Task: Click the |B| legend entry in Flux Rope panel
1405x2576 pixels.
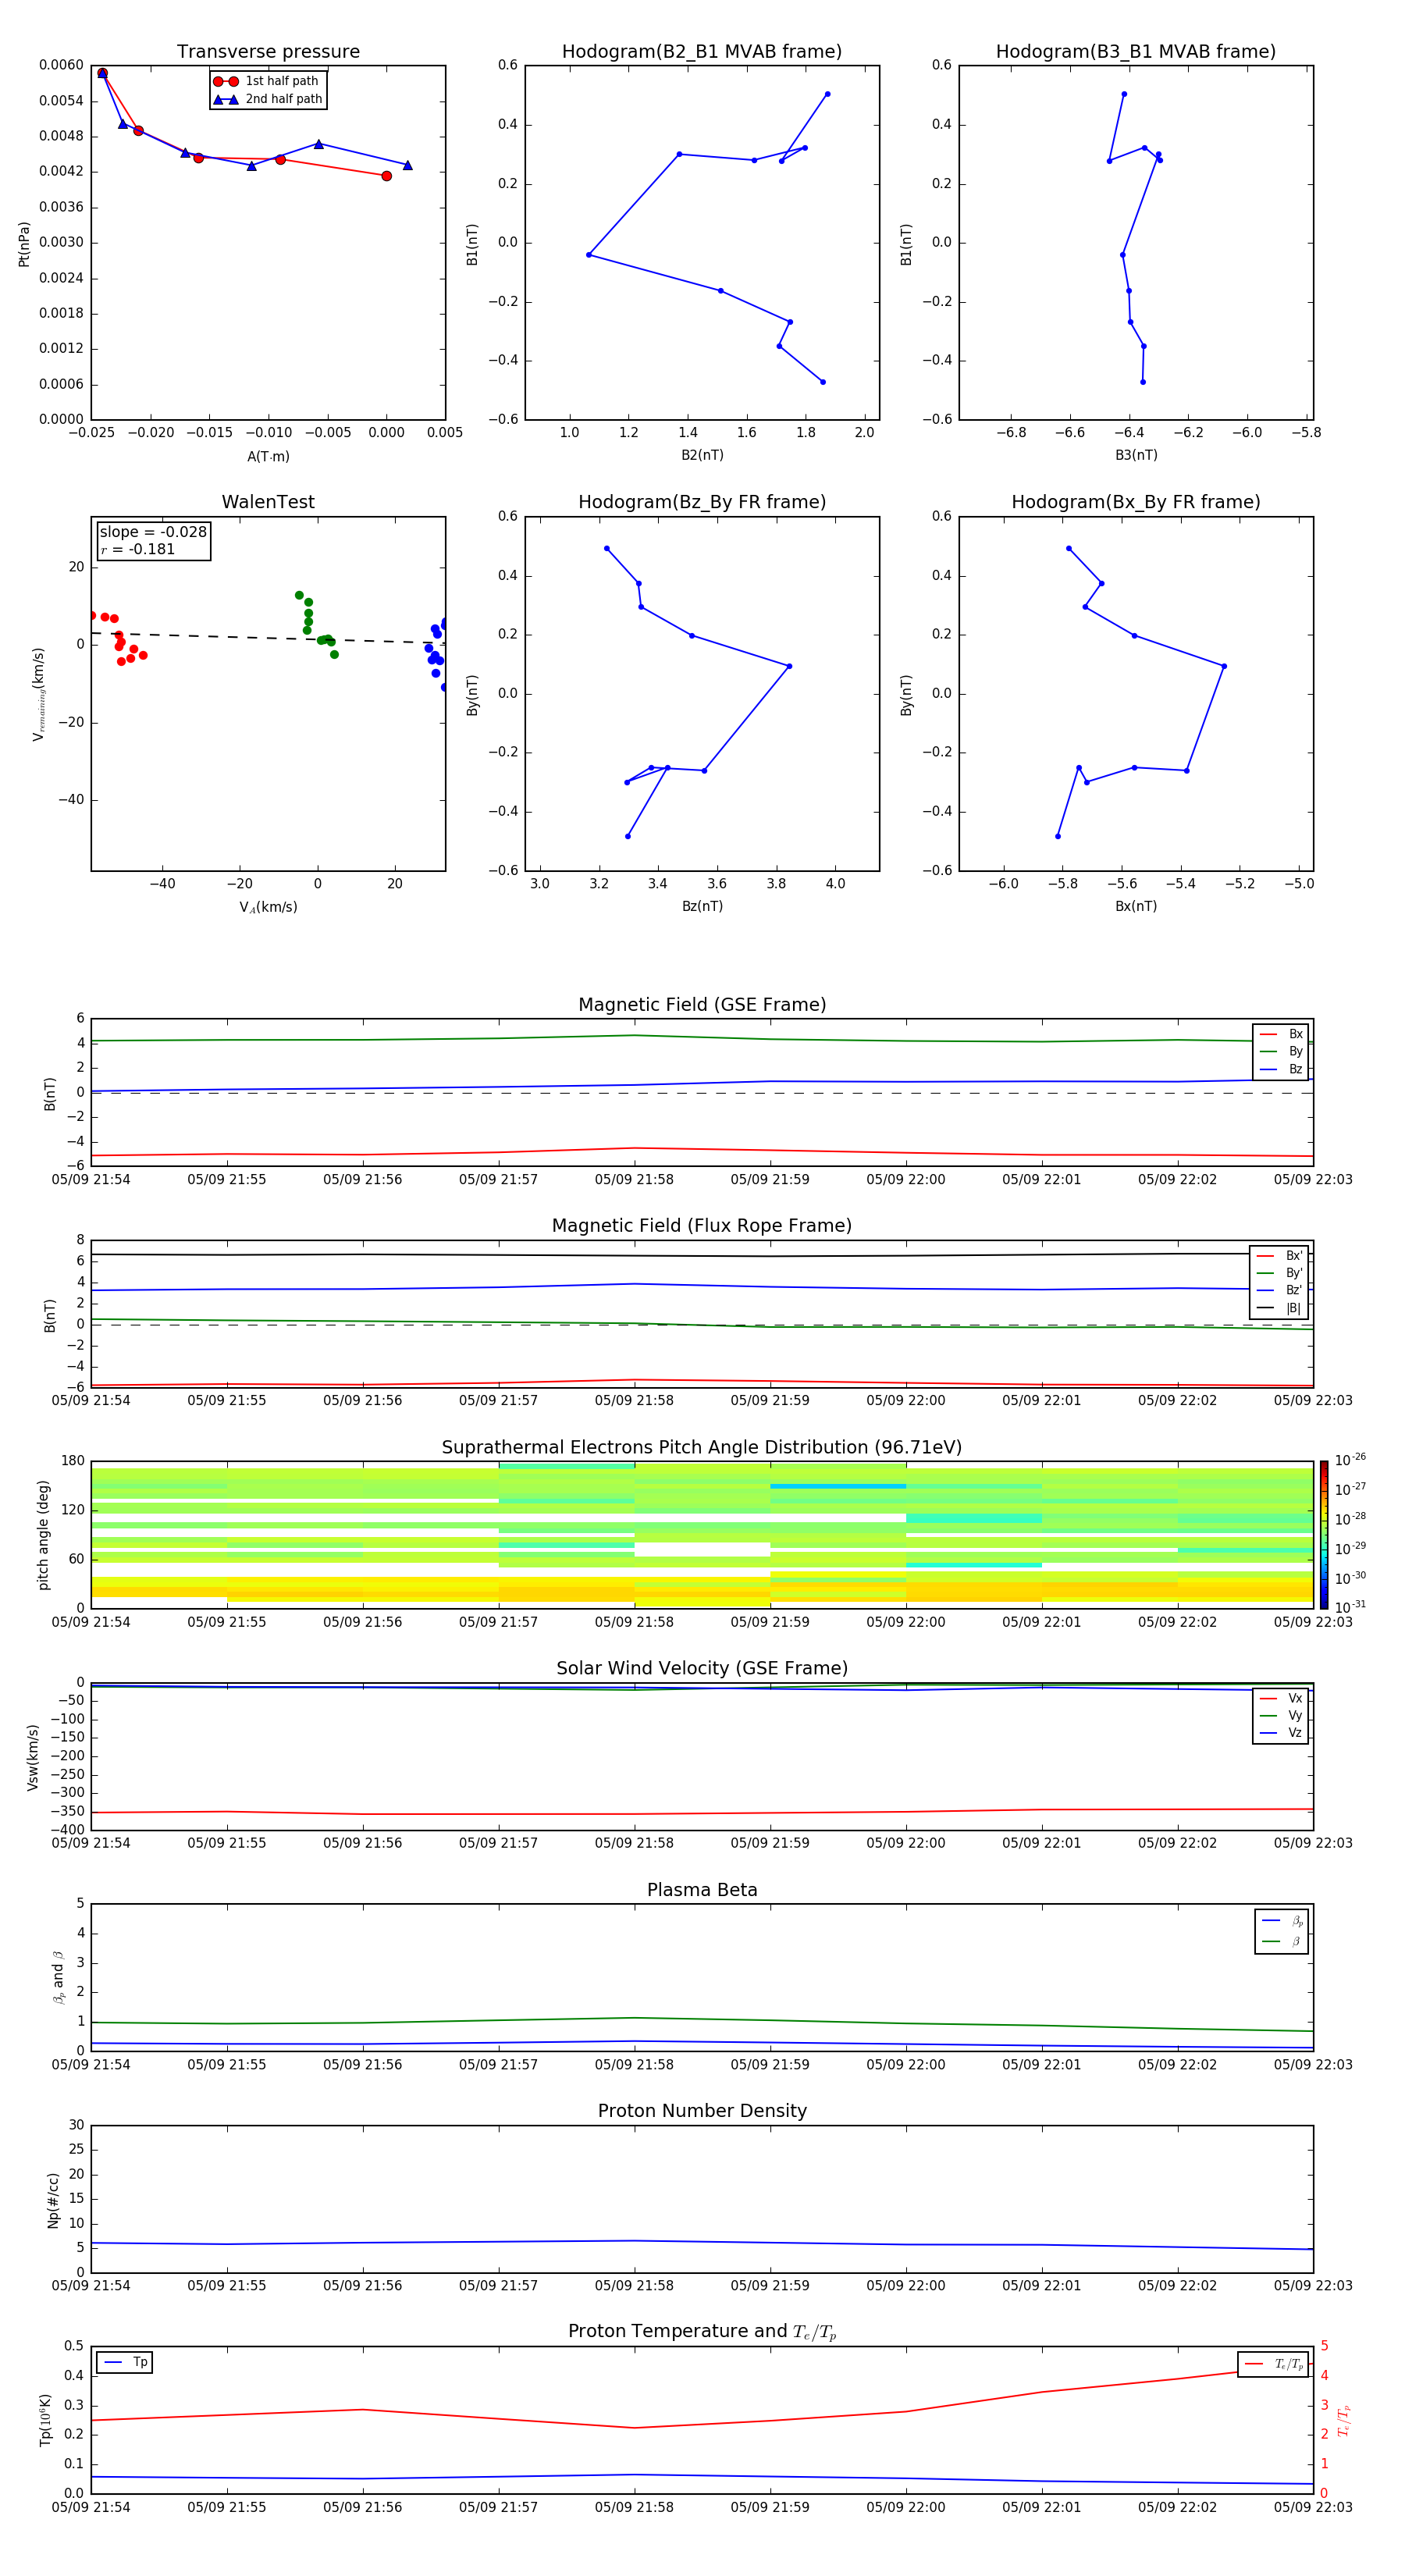Action: [1280, 1308]
